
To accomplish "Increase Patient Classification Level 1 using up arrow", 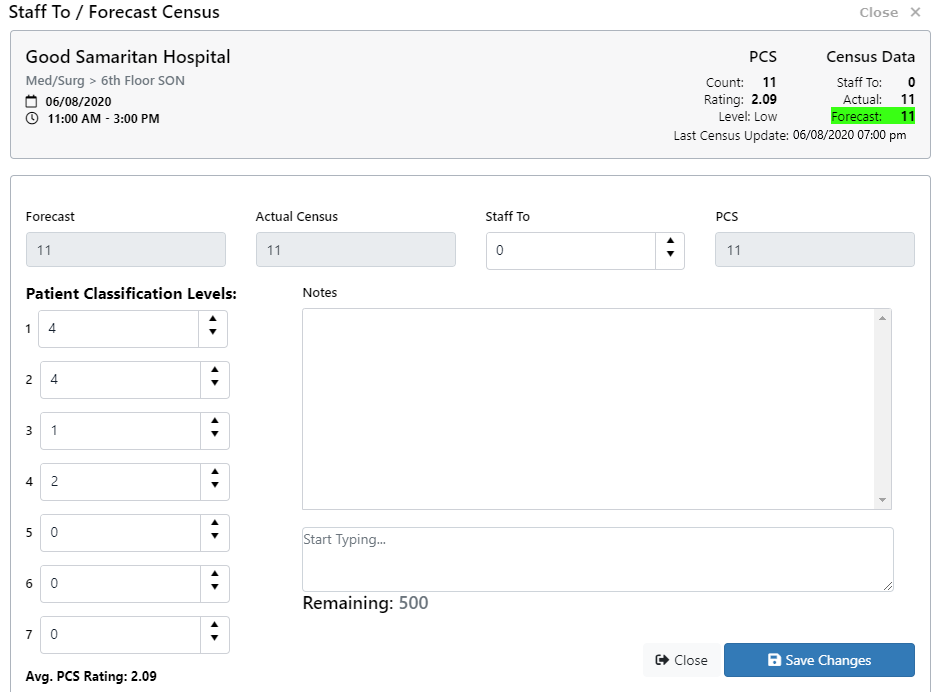I will click(214, 321).
